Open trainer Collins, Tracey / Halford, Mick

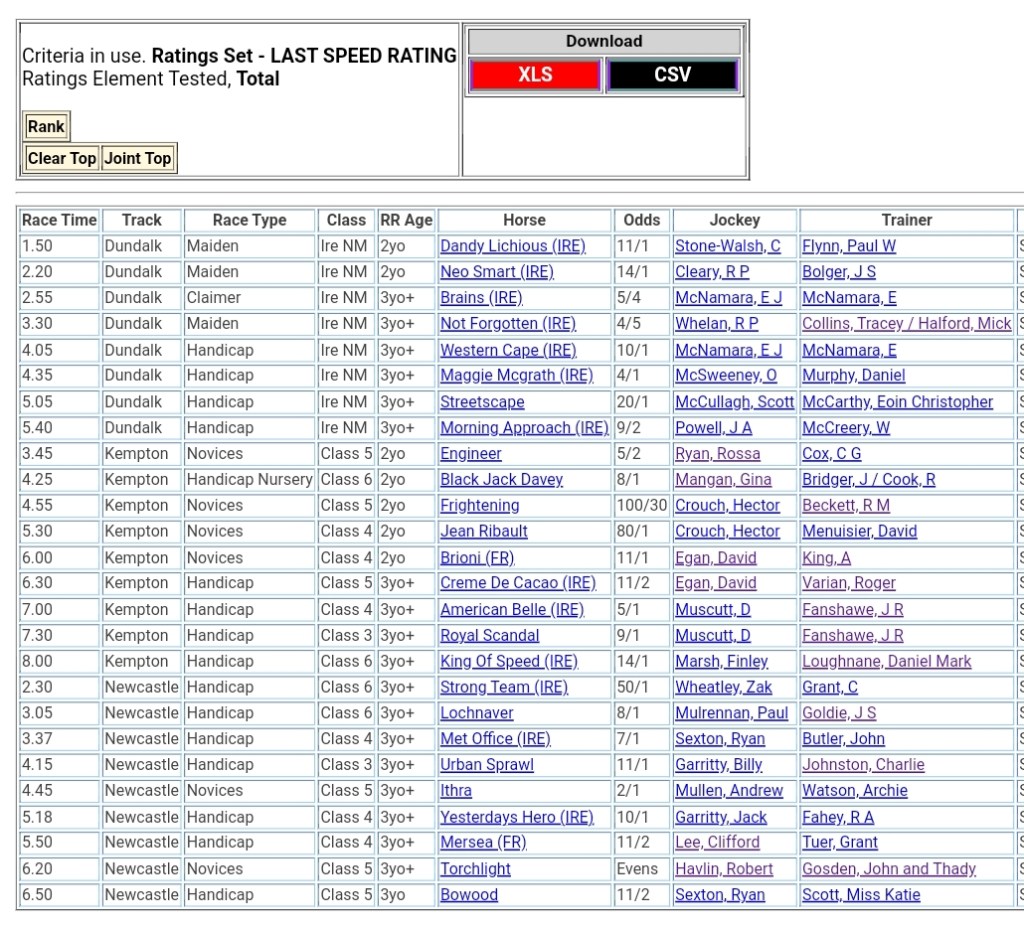coord(906,324)
